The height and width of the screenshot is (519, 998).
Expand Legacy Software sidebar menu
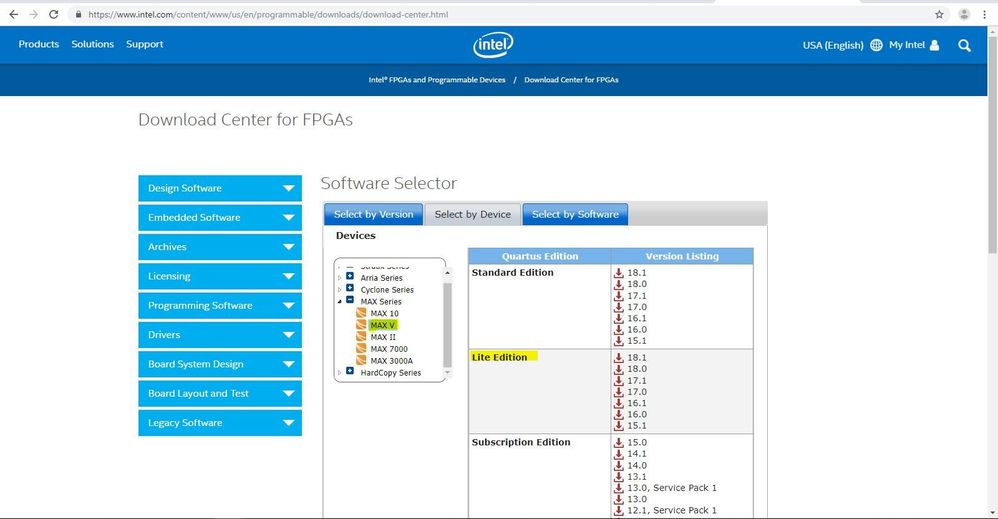(220, 423)
